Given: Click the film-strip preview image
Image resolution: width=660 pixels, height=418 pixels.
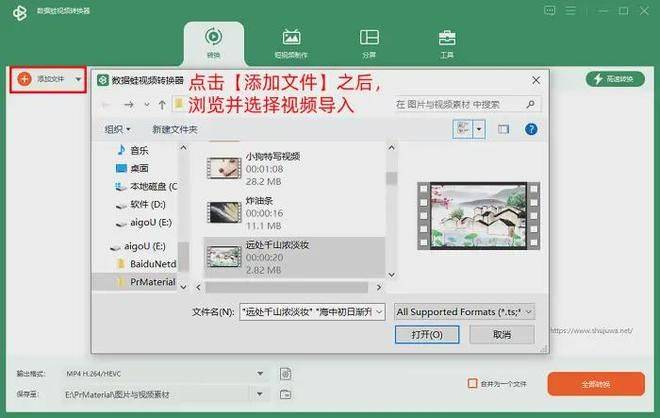Looking at the screenshot, I should click(478, 216).
